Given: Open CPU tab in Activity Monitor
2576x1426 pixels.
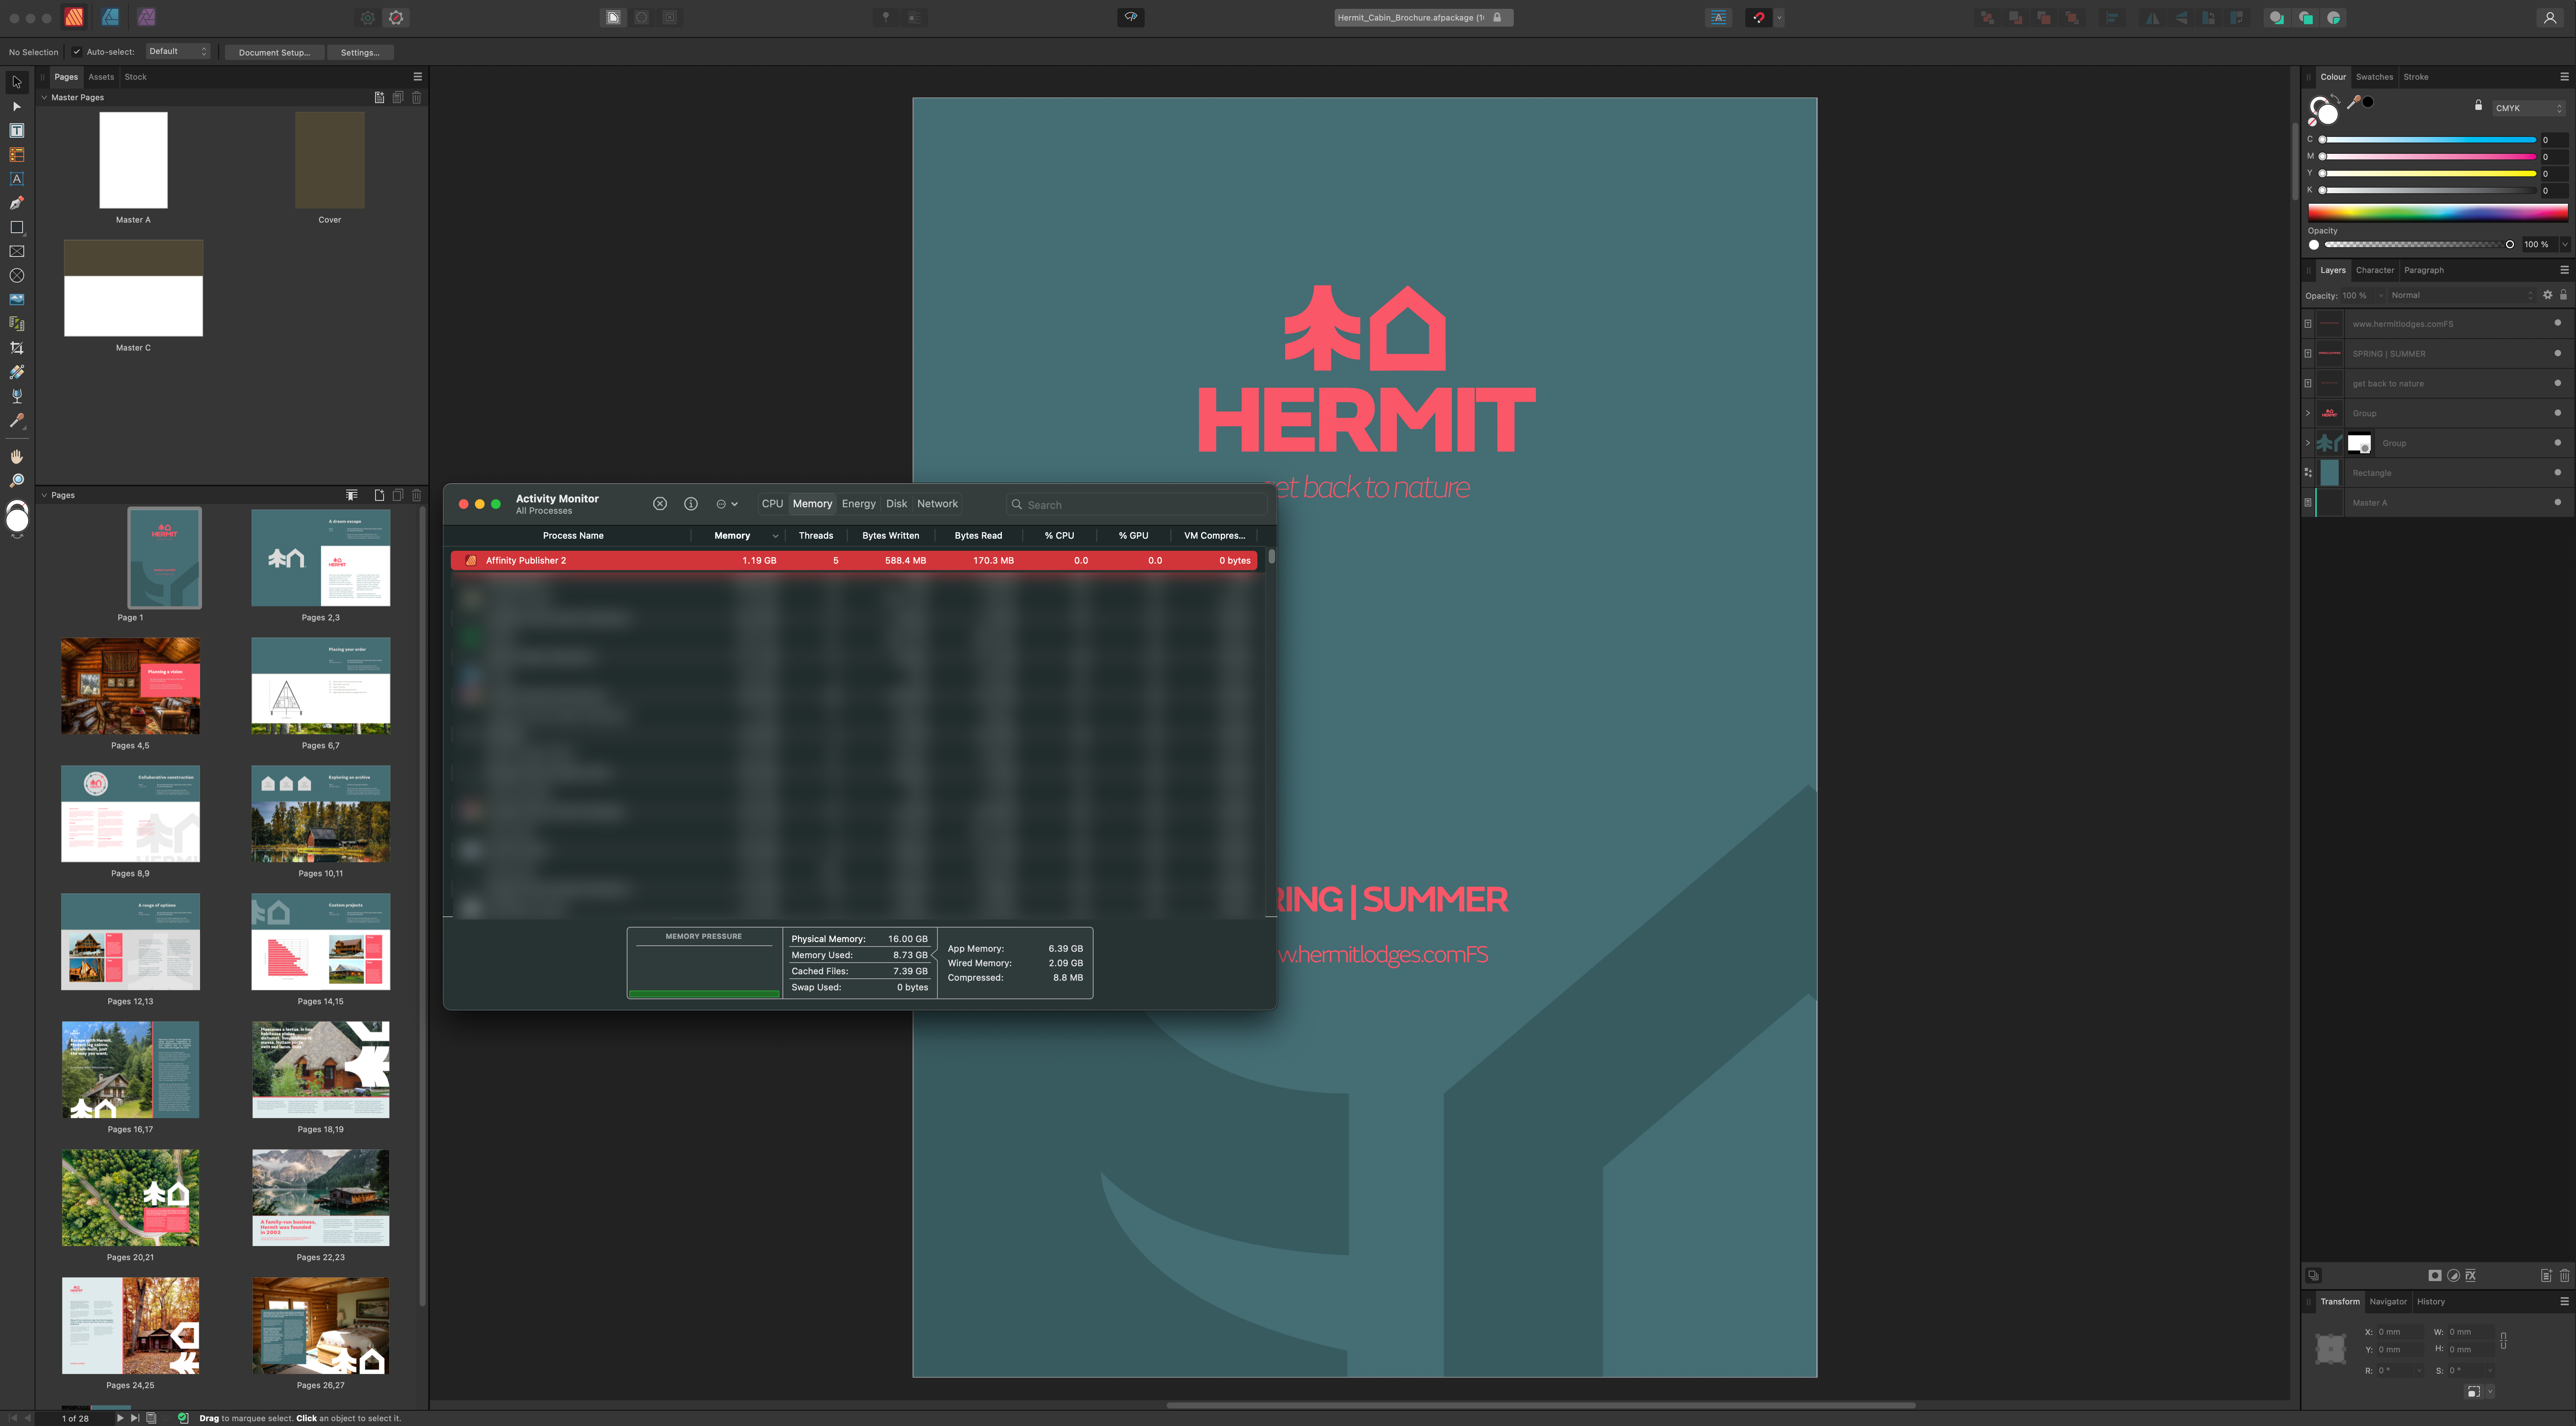Looking at the screenshot, I should 772,504.
